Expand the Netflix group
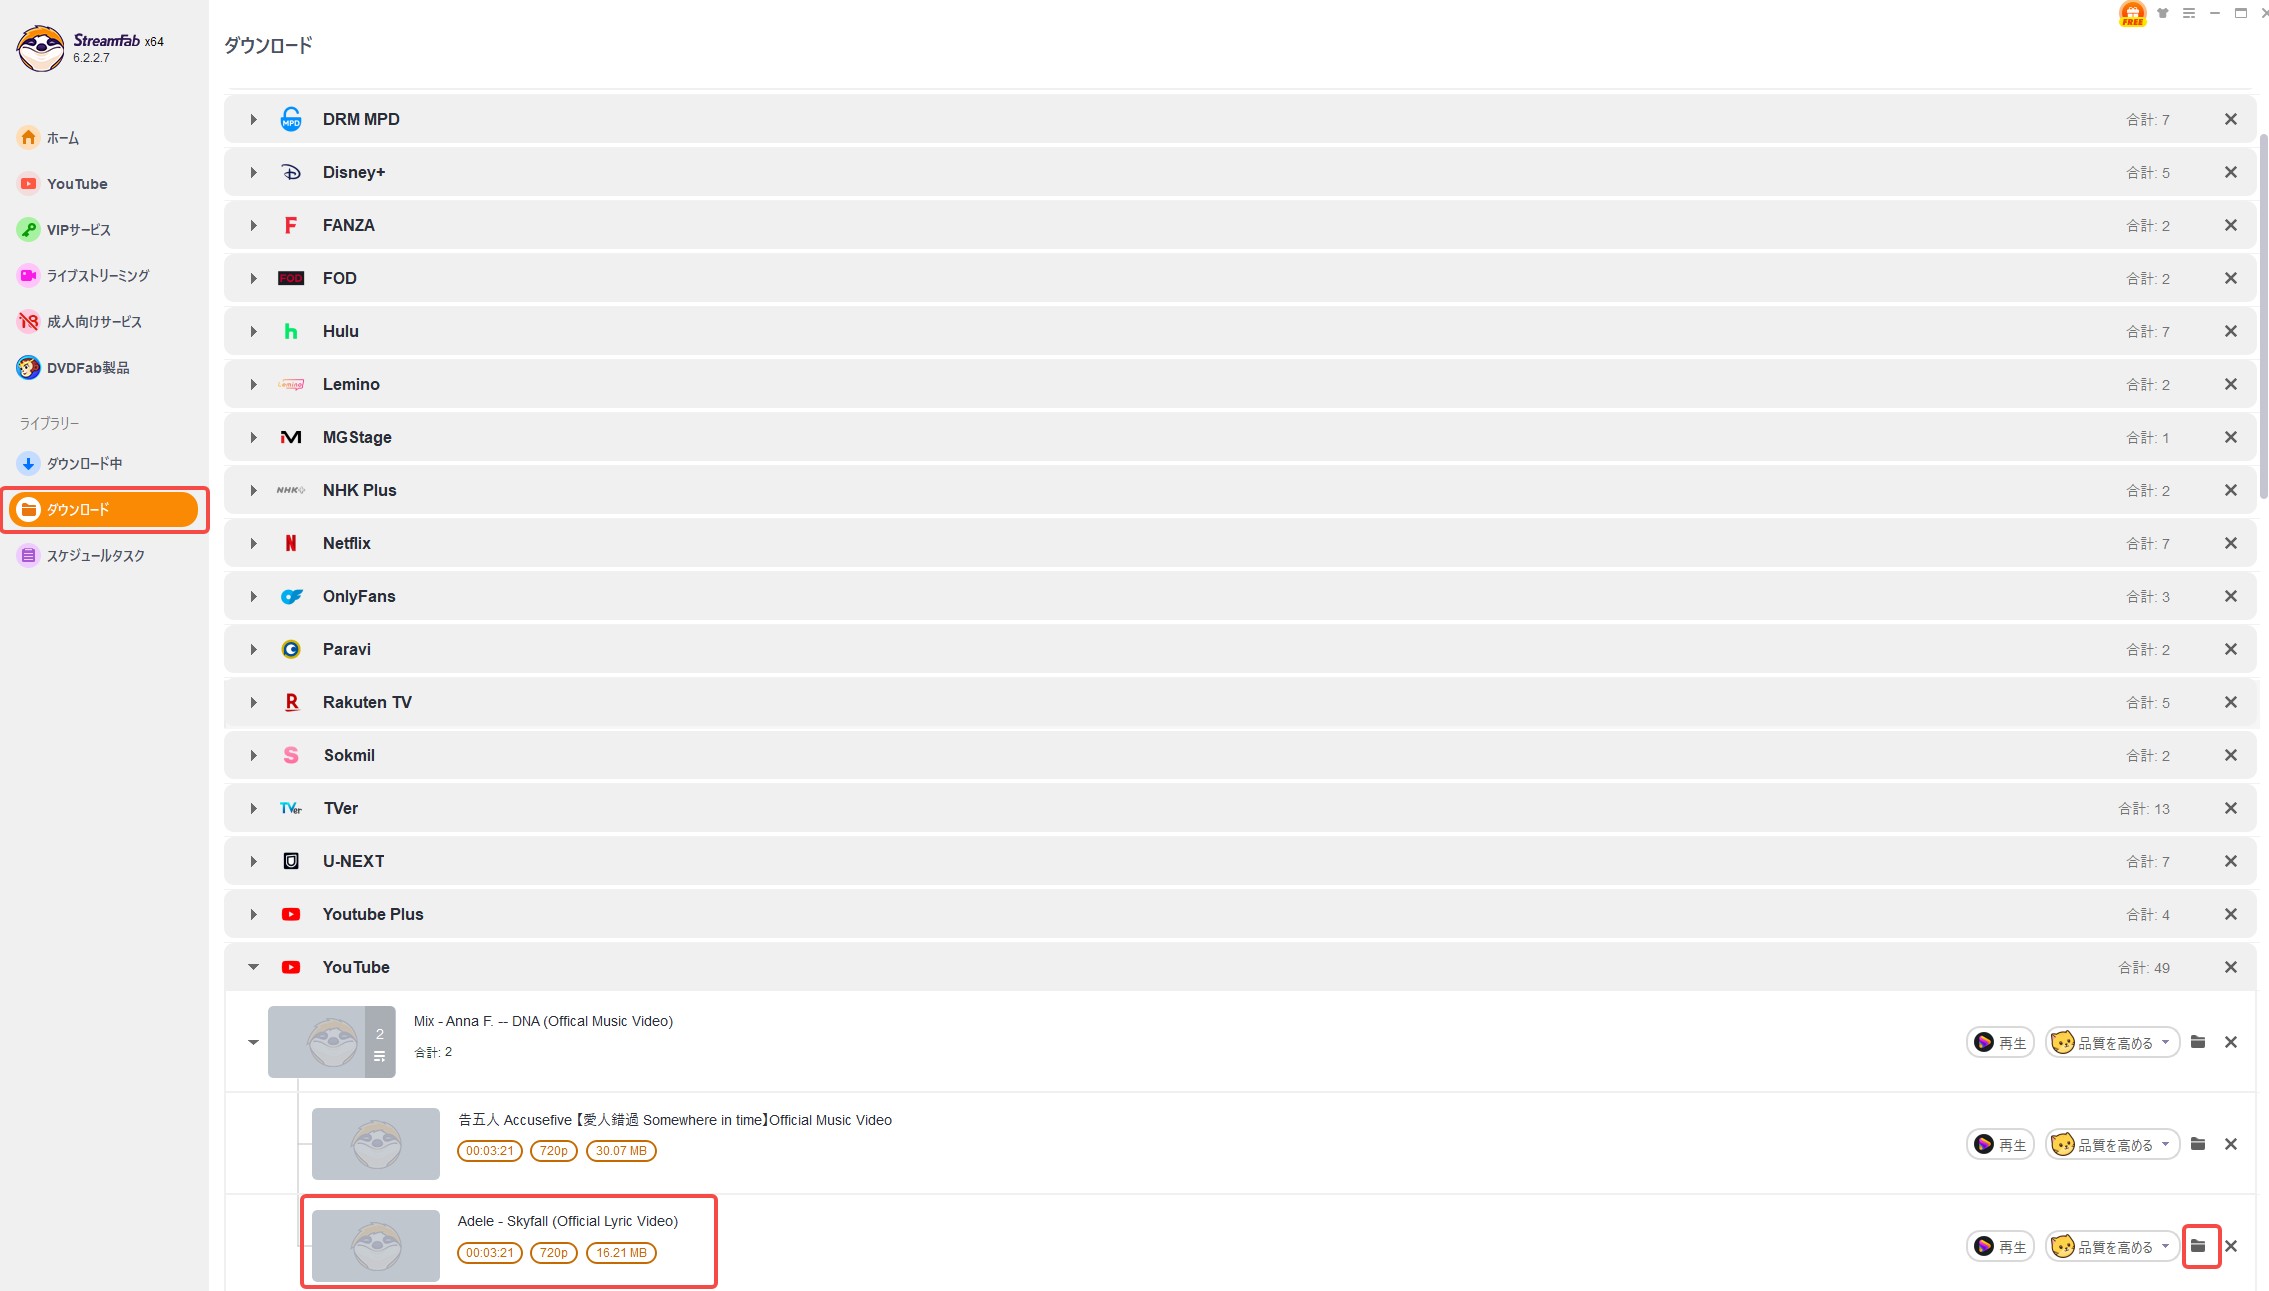Image resolution: width=2269 pixels, height=1291 pixels. (x=254, y=544)
